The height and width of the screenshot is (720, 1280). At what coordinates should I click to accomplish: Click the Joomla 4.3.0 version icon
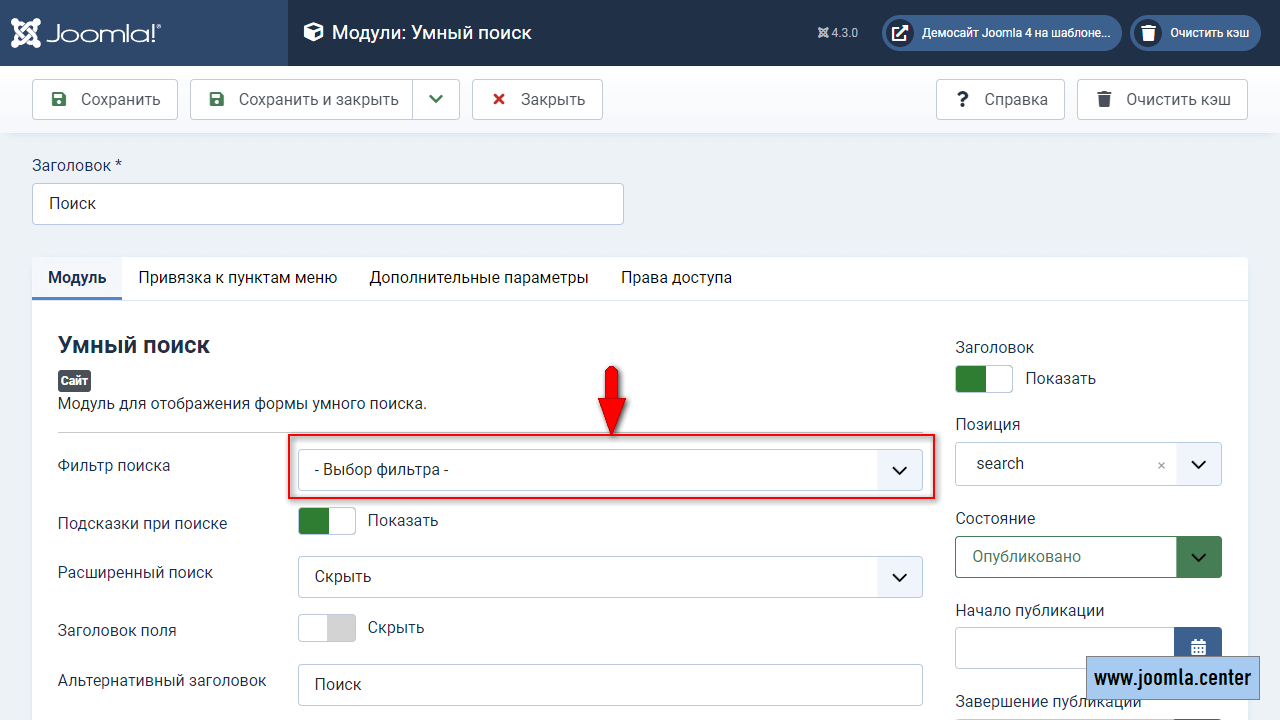(x=823, y=33)
